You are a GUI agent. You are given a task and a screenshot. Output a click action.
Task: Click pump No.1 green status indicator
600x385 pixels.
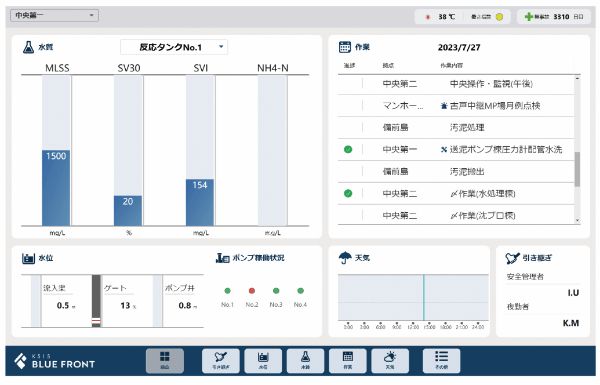tap(227, 291)
